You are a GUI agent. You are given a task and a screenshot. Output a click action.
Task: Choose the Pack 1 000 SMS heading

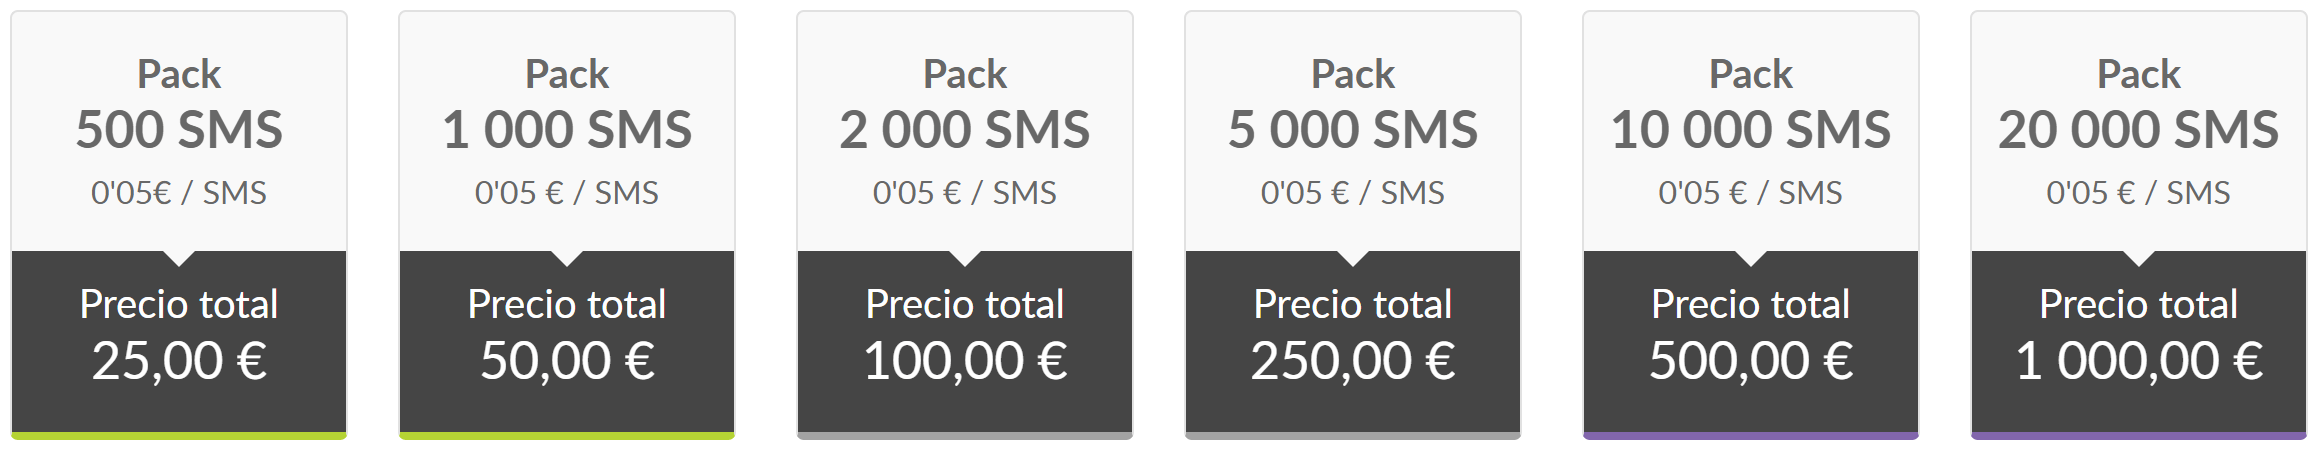tap(567, 104)
